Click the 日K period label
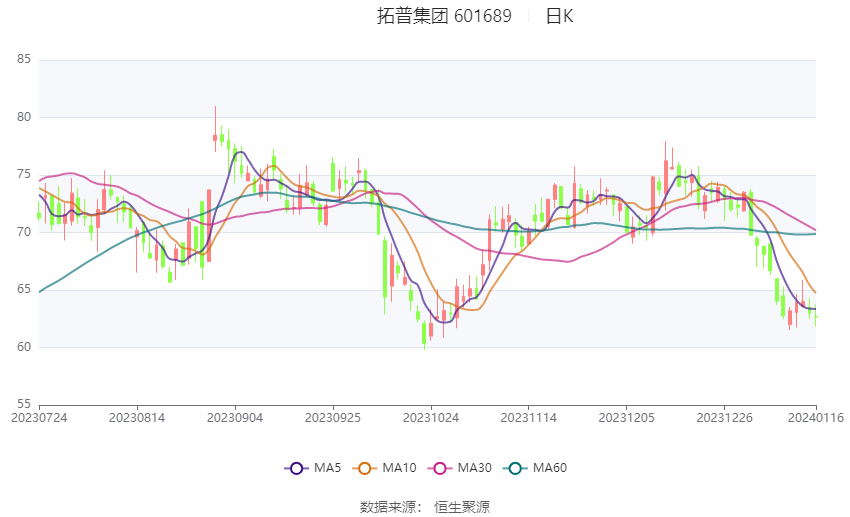Image resolution: width=850 pixels, height=517 pixels. pyautogui.click(x=559, y=16)
